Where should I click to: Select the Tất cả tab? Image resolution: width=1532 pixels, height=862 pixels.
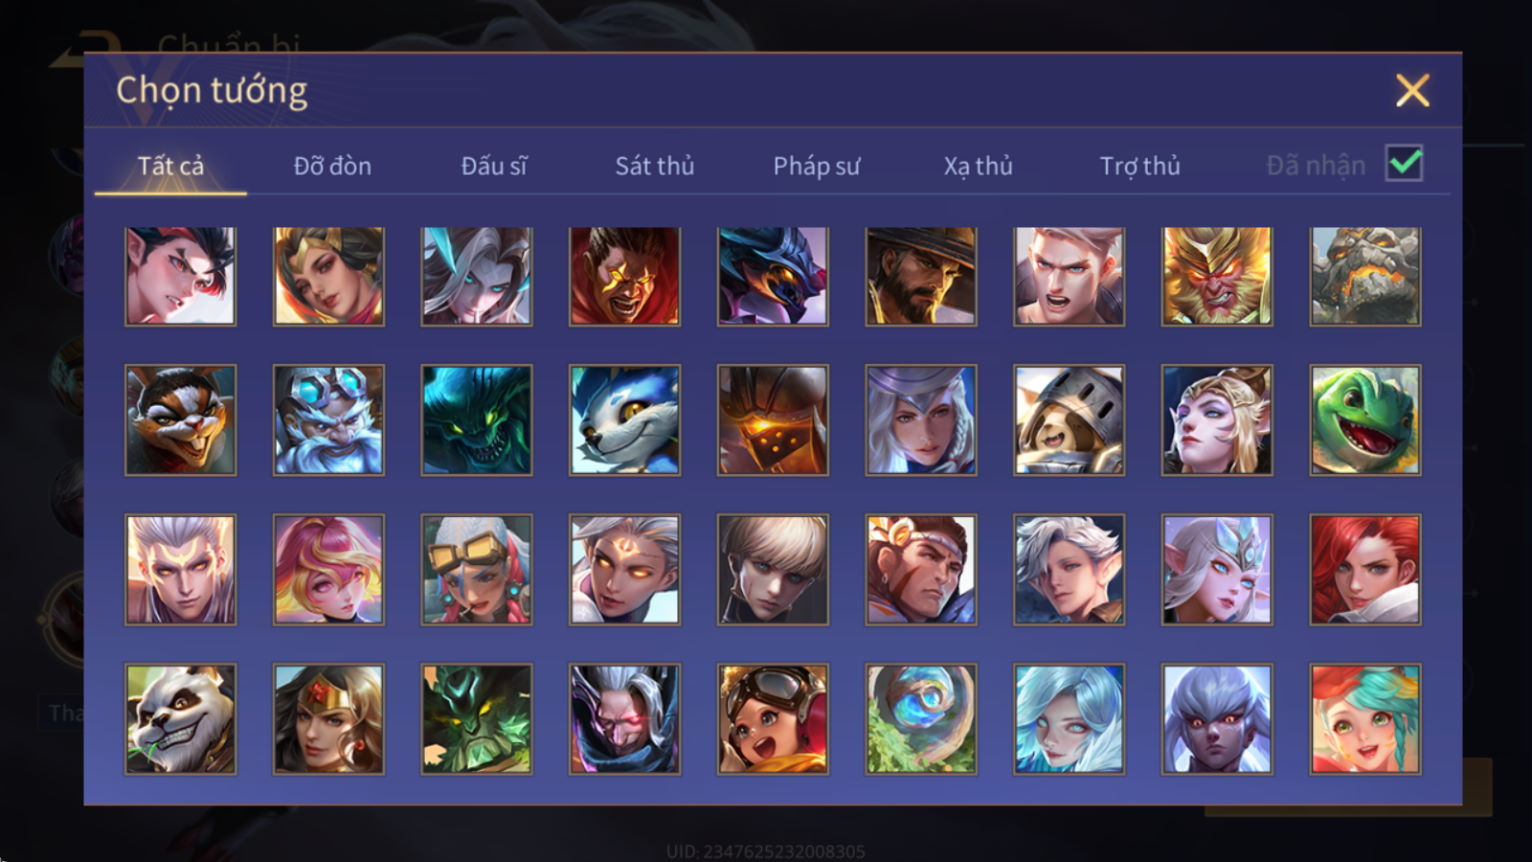(x=171, y=166)
